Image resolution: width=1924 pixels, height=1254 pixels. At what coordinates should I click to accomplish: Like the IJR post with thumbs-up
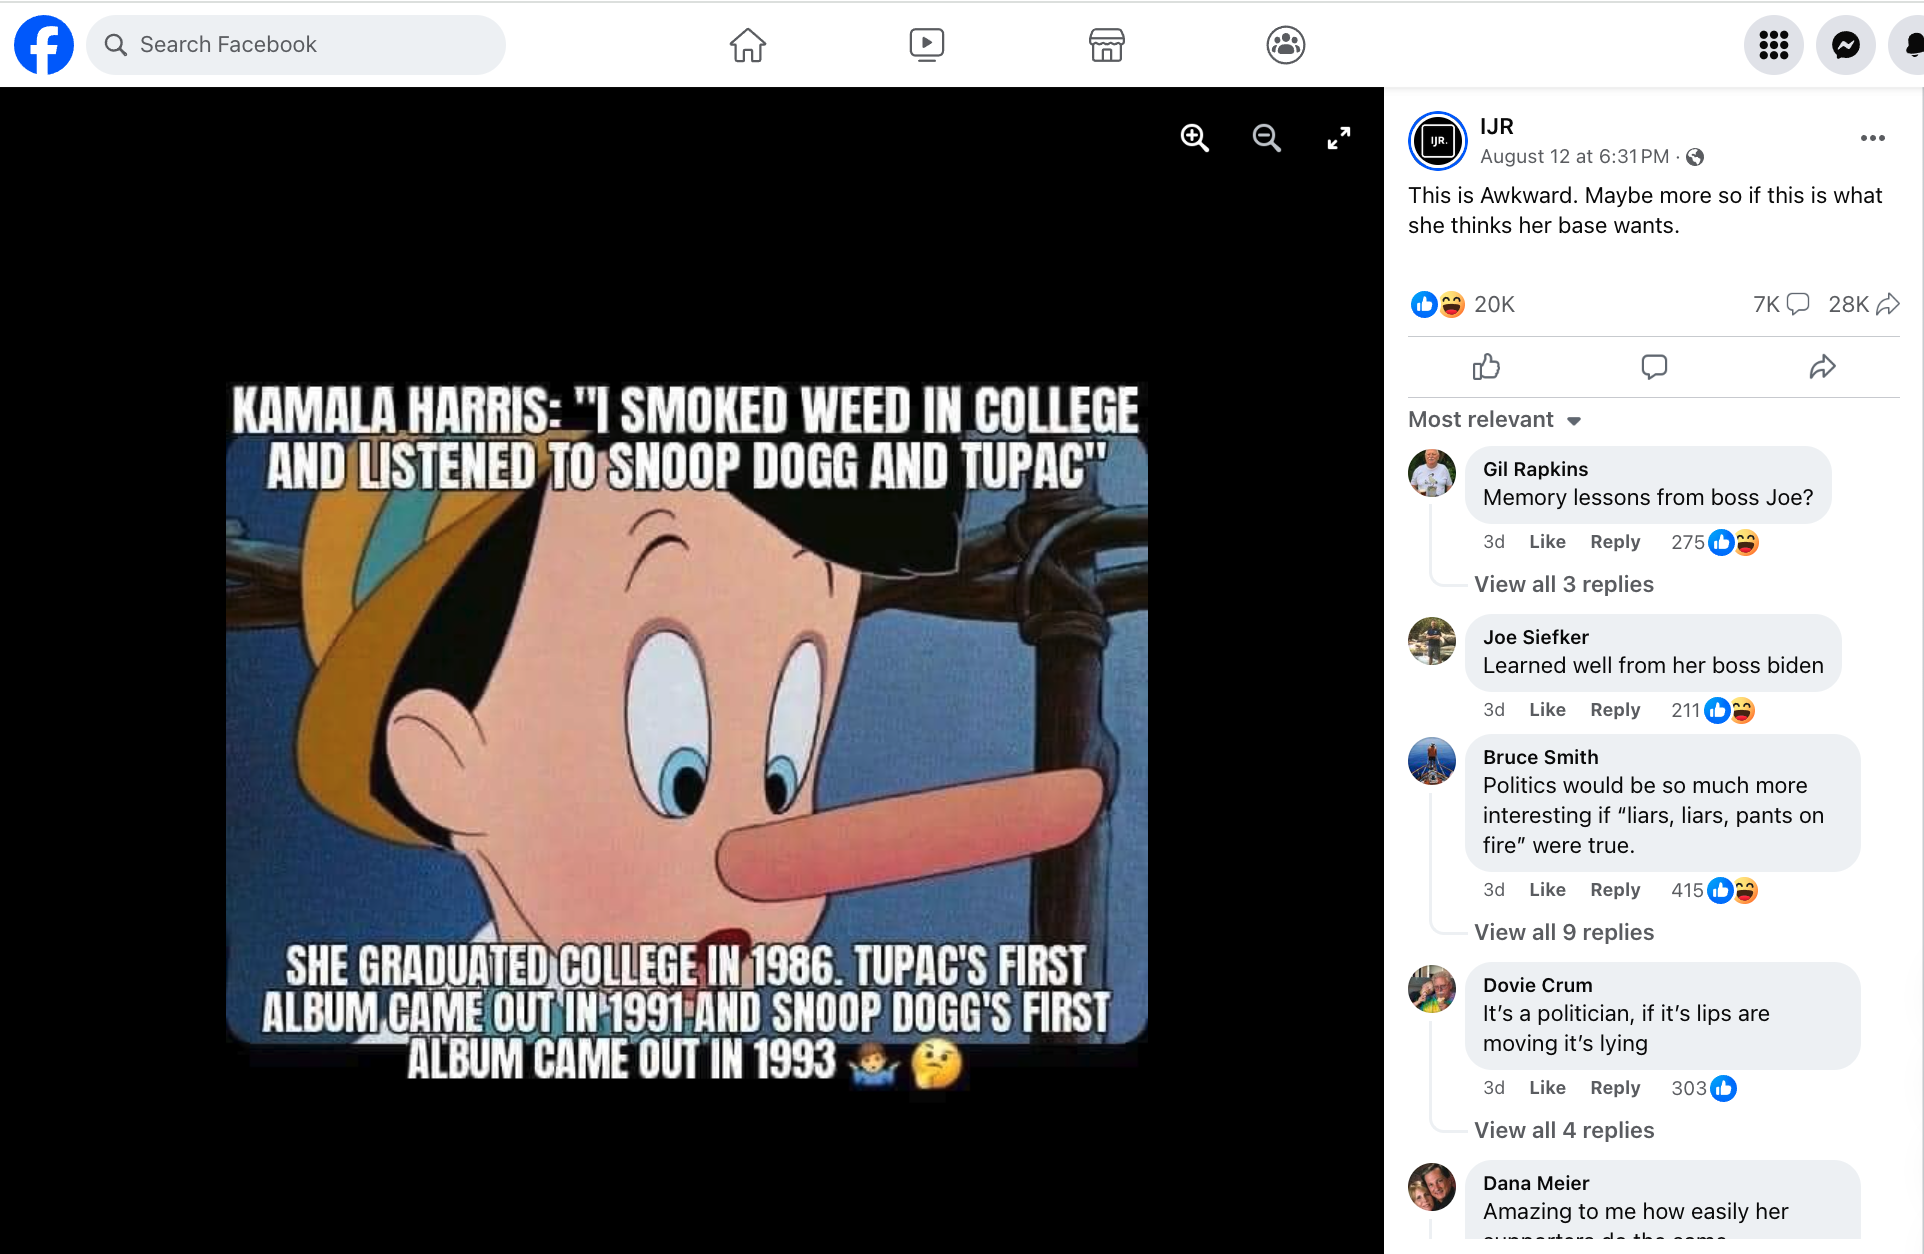point(1486,367)
